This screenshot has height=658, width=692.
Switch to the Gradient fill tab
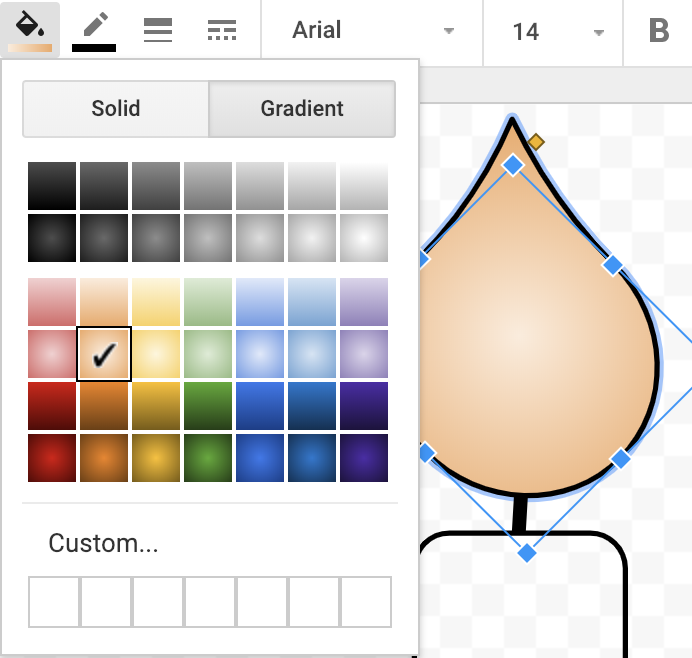[302, 109]
